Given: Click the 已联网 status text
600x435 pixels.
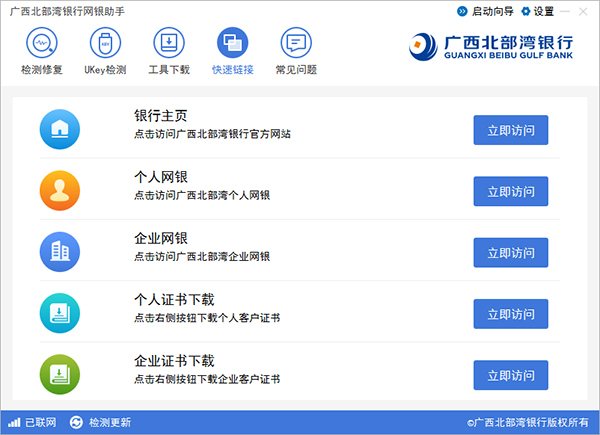Looking at the screenshot, I should (x=41, y=422).
